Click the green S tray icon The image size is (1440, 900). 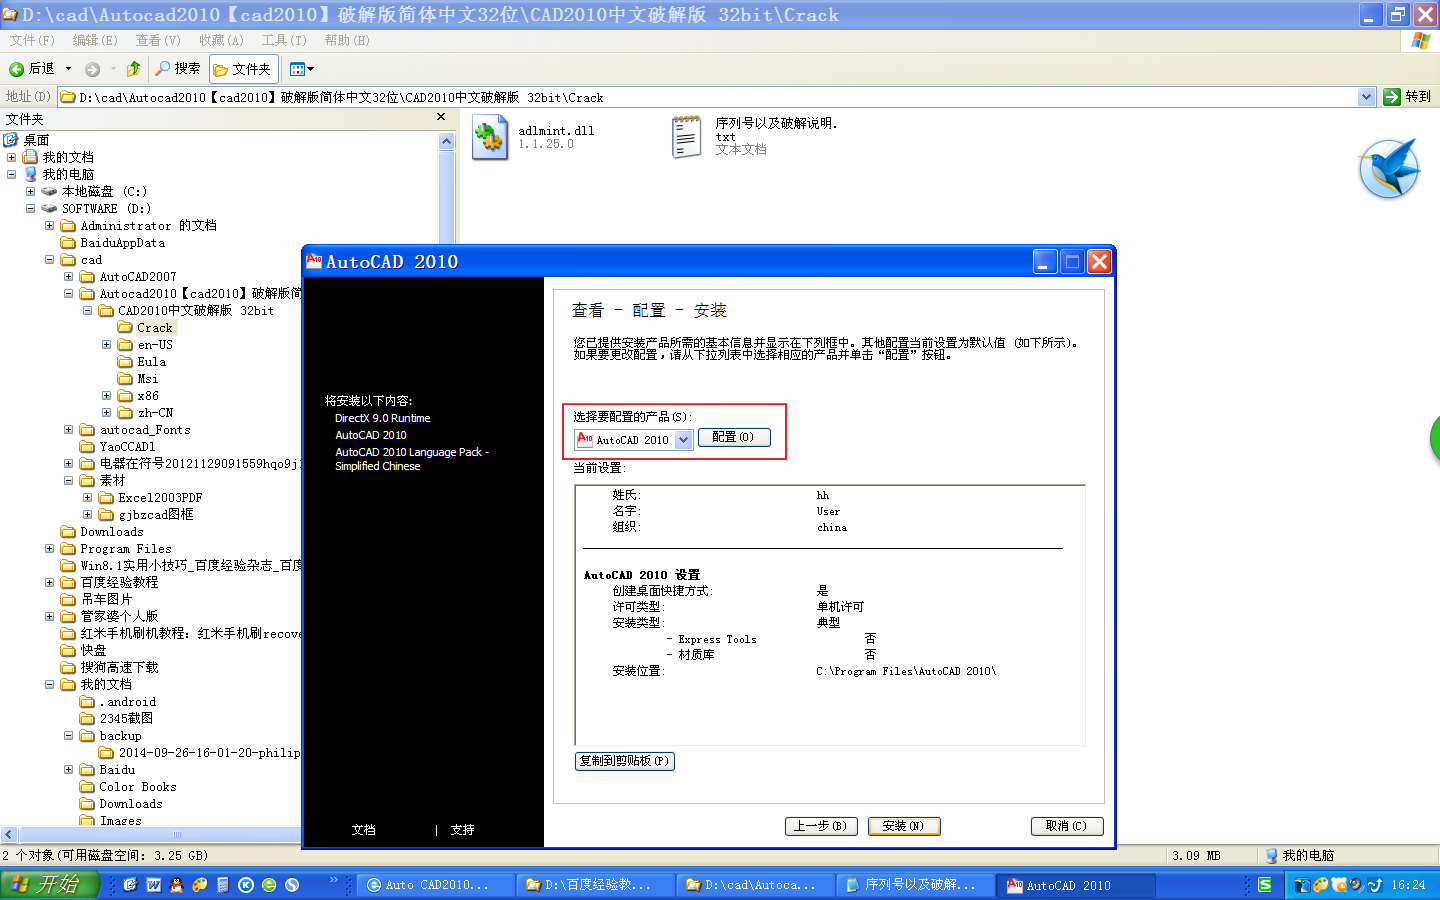pyautogui.click(x=1265, y=885)
